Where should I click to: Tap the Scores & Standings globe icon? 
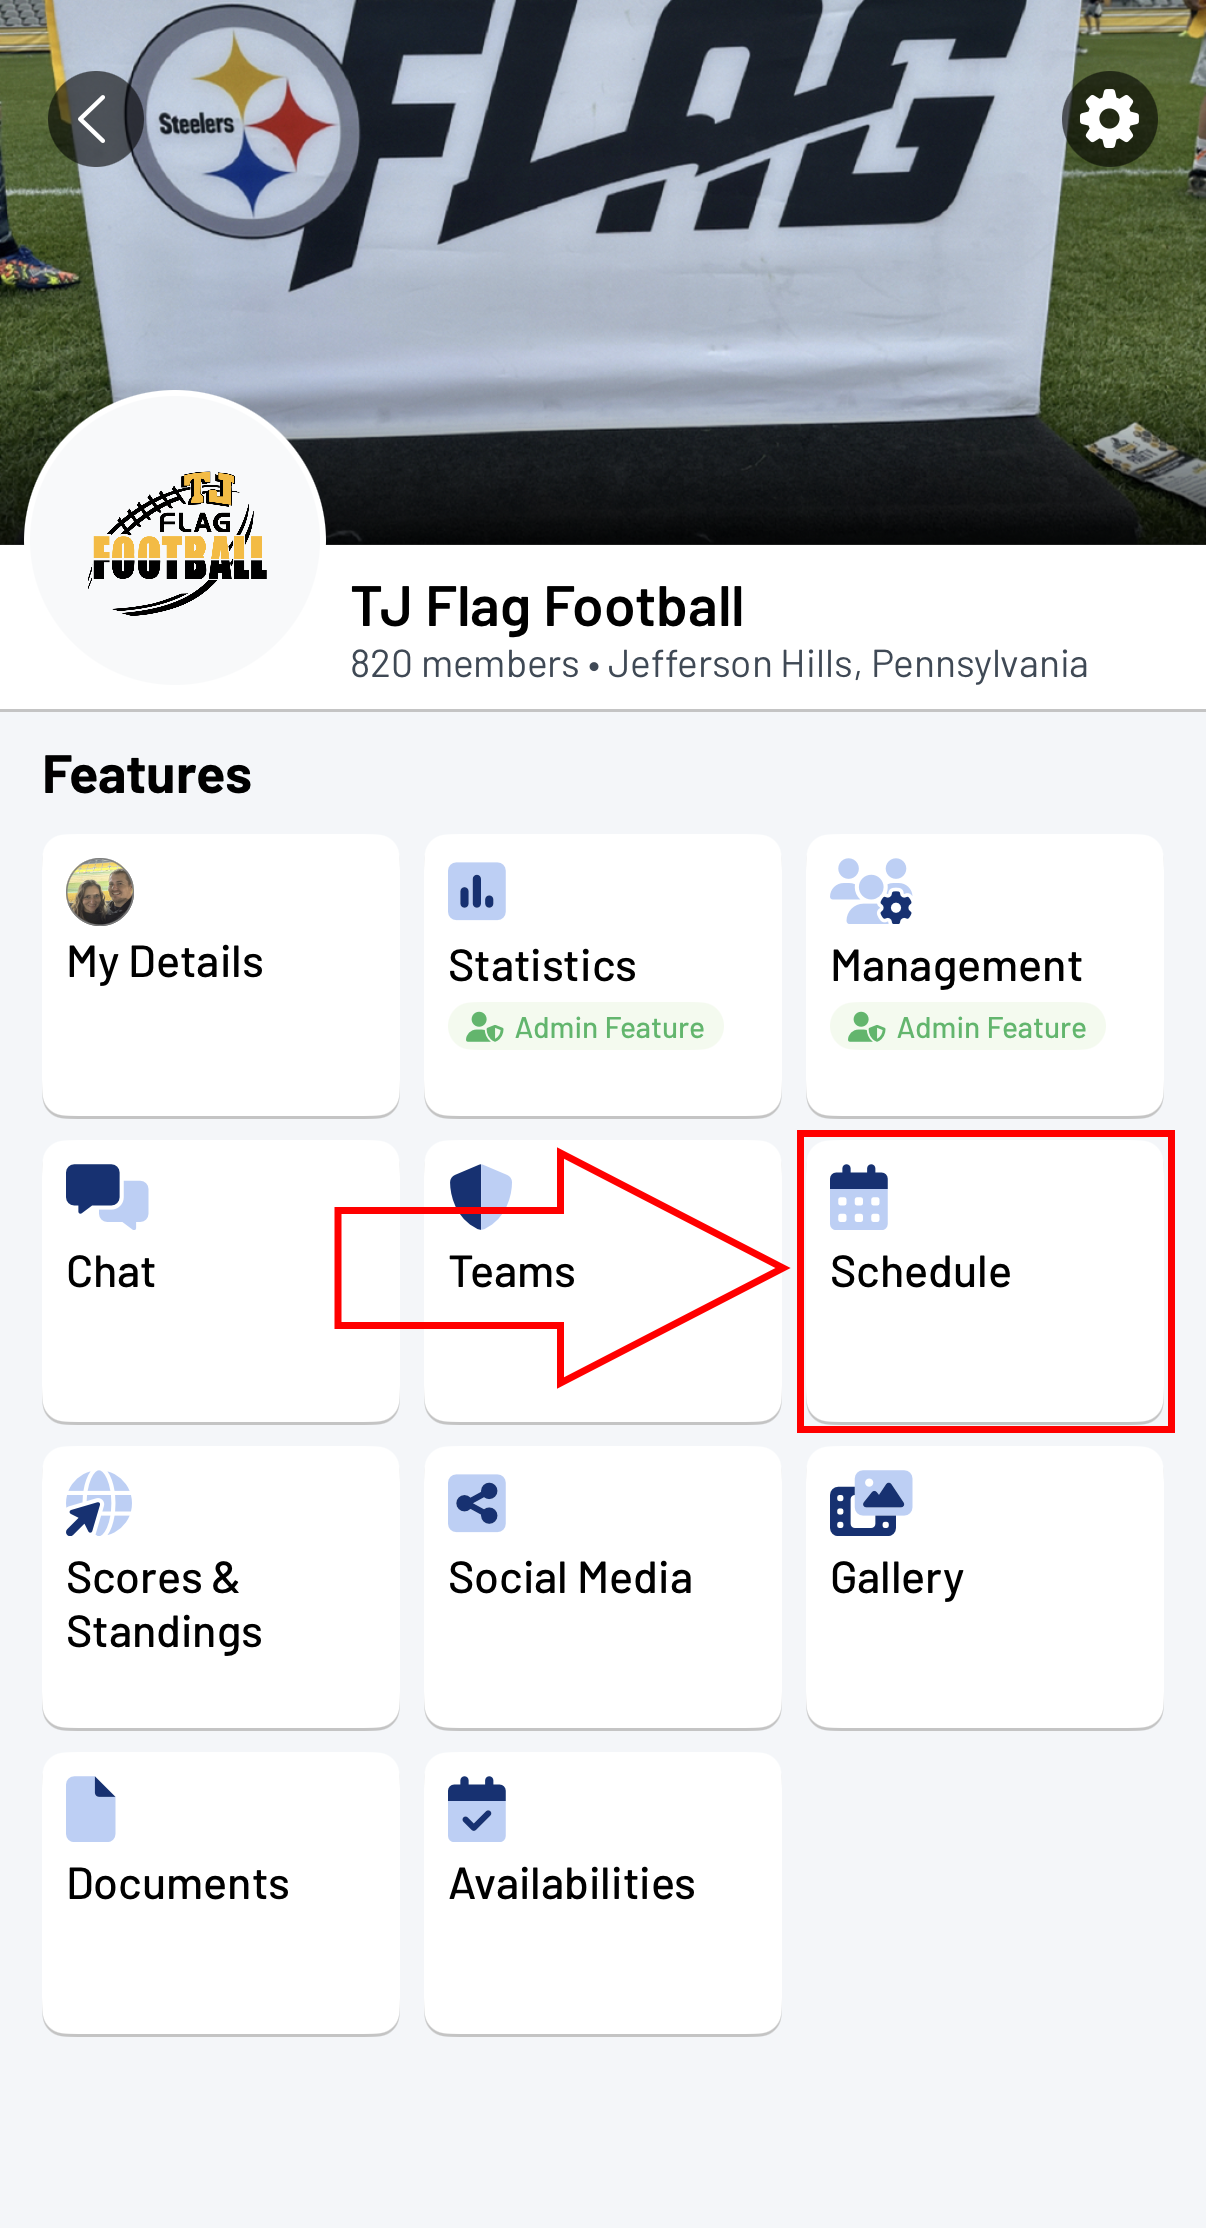click(x=99, y=1503)
